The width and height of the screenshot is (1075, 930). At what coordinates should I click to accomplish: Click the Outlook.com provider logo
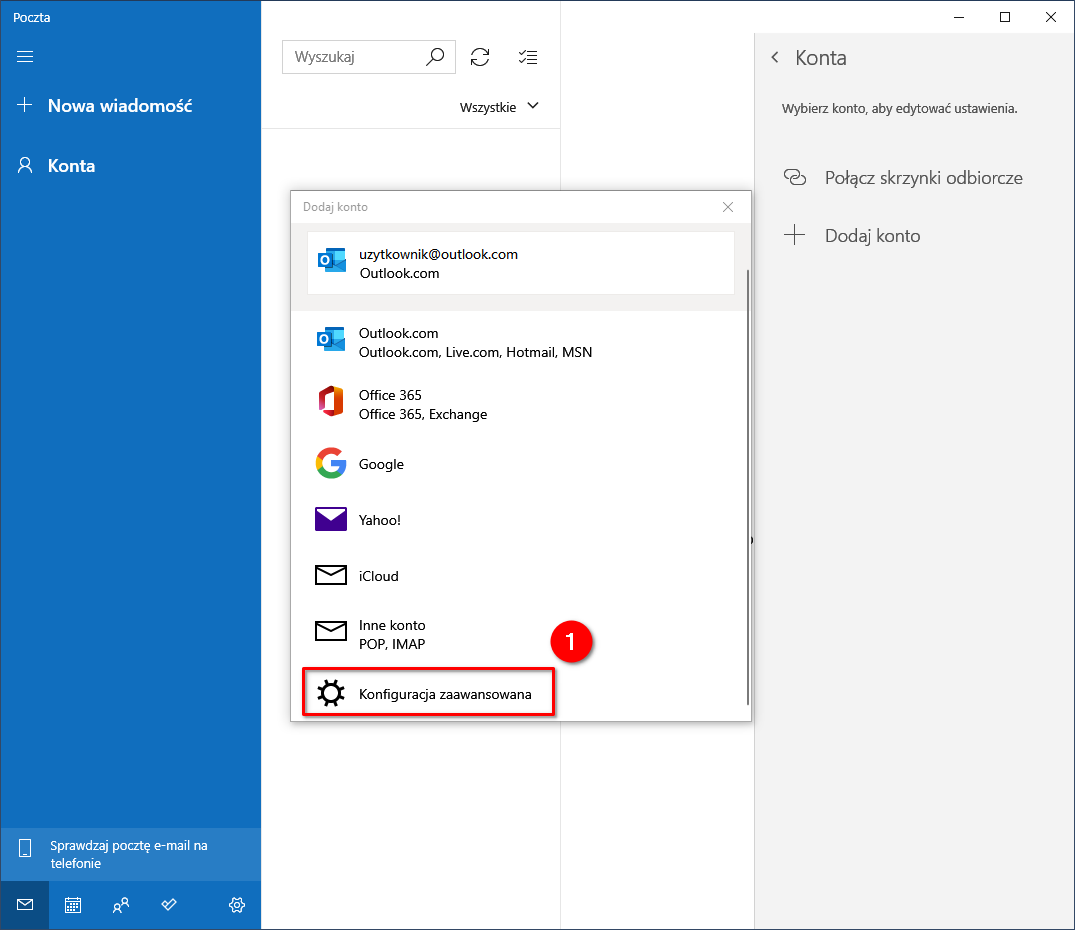[331, 339]
